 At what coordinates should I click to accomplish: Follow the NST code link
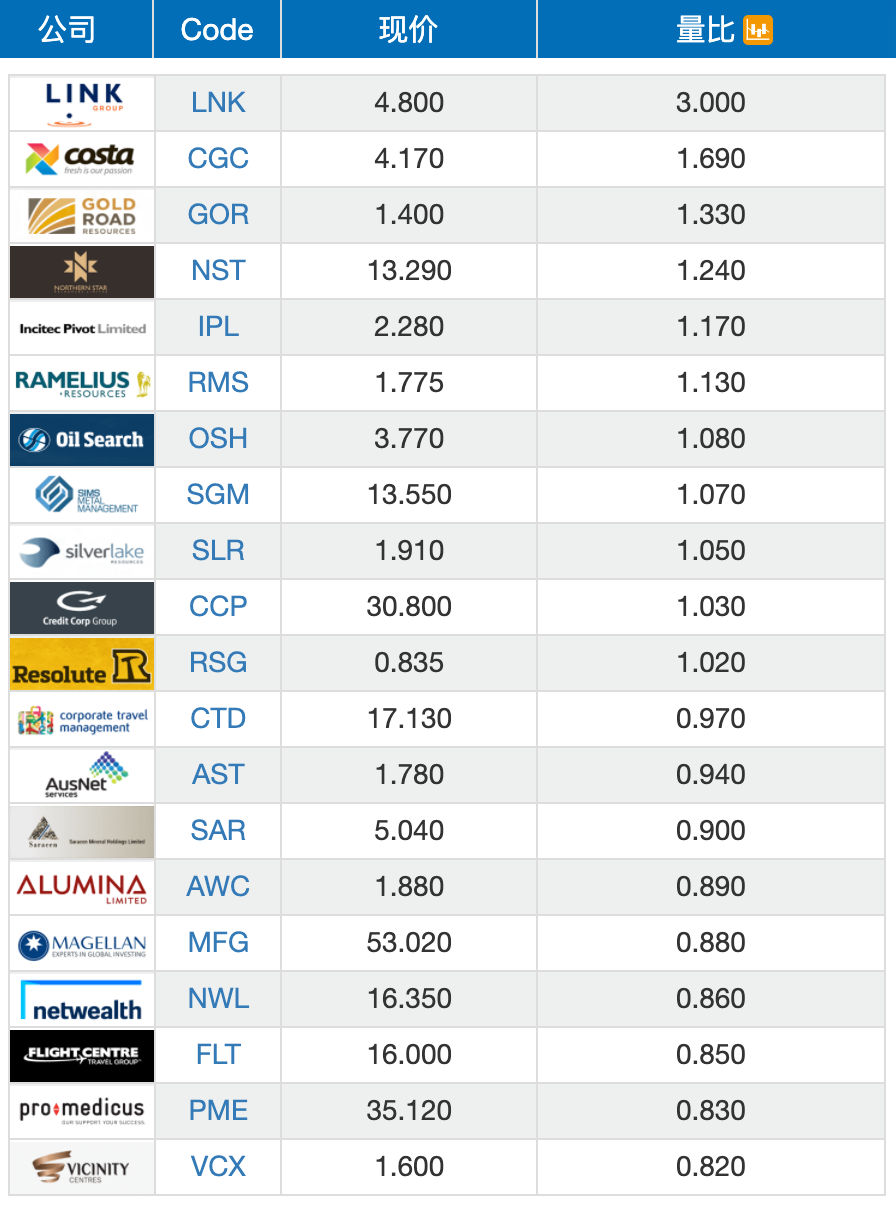pyautogui.click(x=218, y=270)
